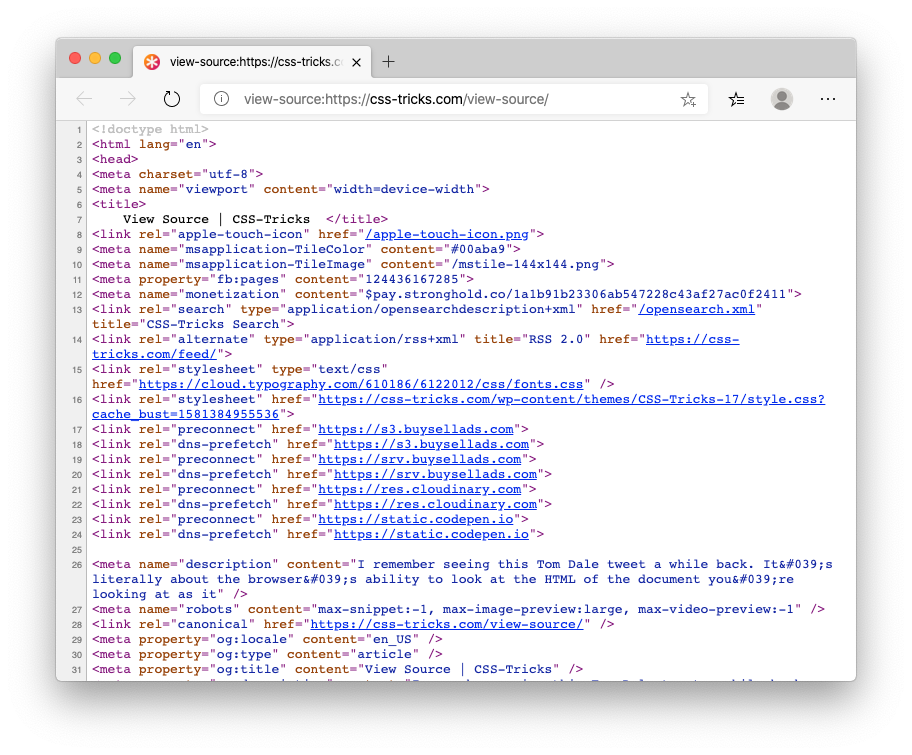The height and width of the screenshot is (755, 912).
Task: Add this page to favorites star
Action: [688, 99]
